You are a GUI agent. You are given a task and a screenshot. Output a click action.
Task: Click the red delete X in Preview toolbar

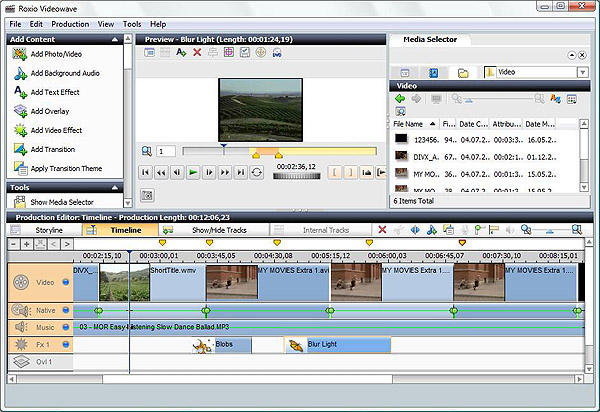click(x=197, y=52)
